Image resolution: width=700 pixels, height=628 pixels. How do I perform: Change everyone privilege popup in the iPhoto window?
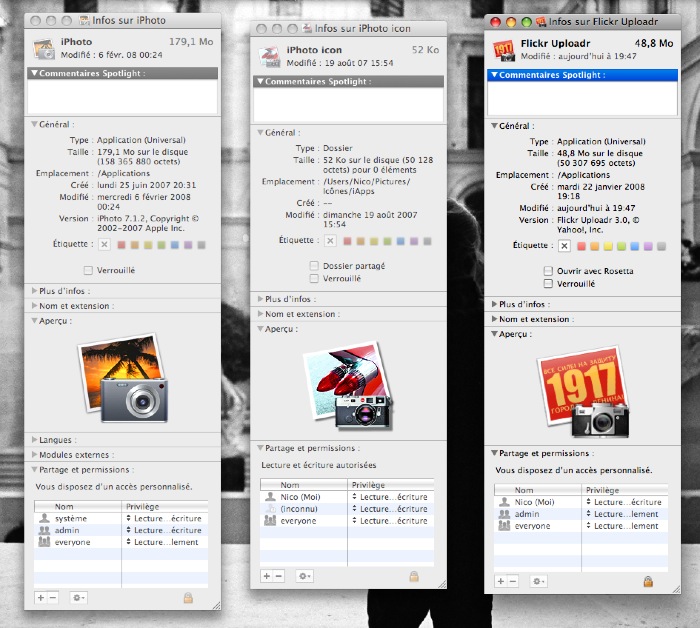point(164,542)
